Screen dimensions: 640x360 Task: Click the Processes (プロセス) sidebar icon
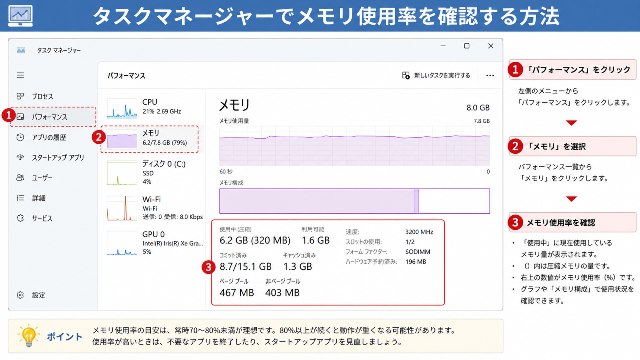(x=20, y=96)
